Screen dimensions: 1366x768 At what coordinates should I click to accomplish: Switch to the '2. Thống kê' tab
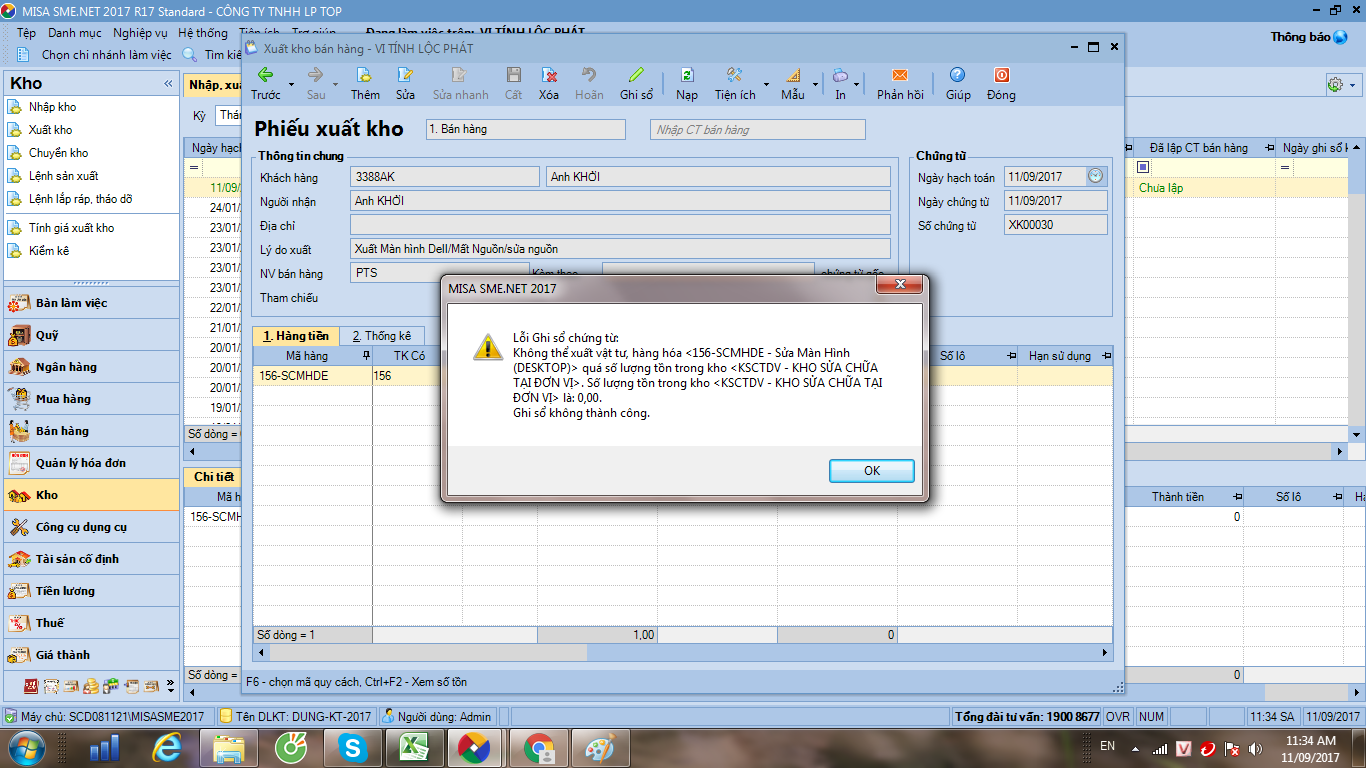pyautogui.click(x=382, y=336)
